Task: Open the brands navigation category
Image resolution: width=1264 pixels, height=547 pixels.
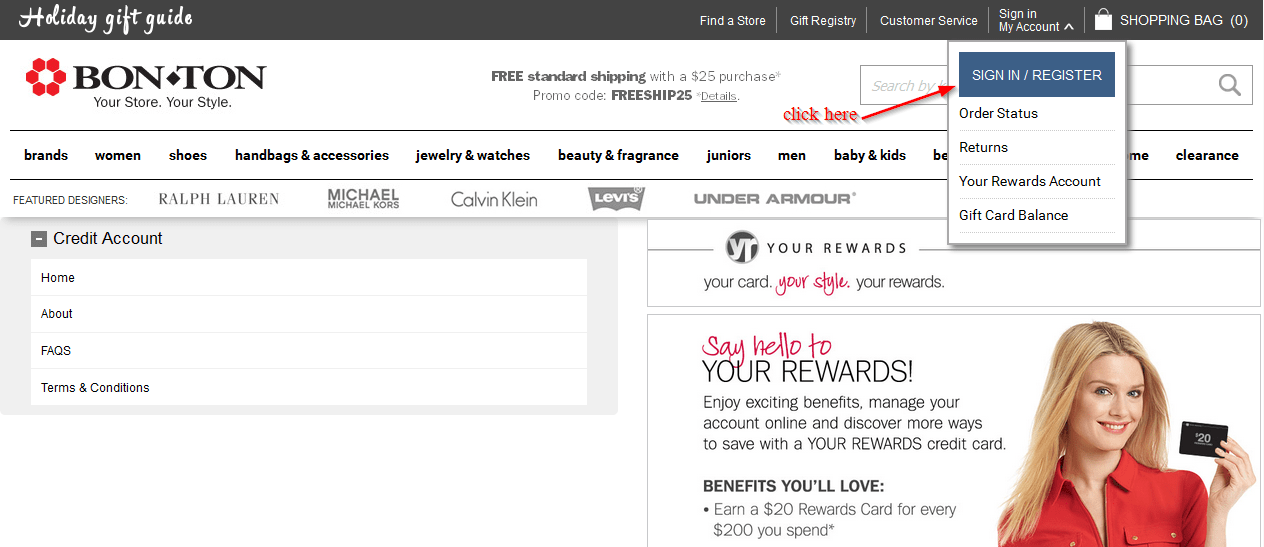Action: click(46, 155)
